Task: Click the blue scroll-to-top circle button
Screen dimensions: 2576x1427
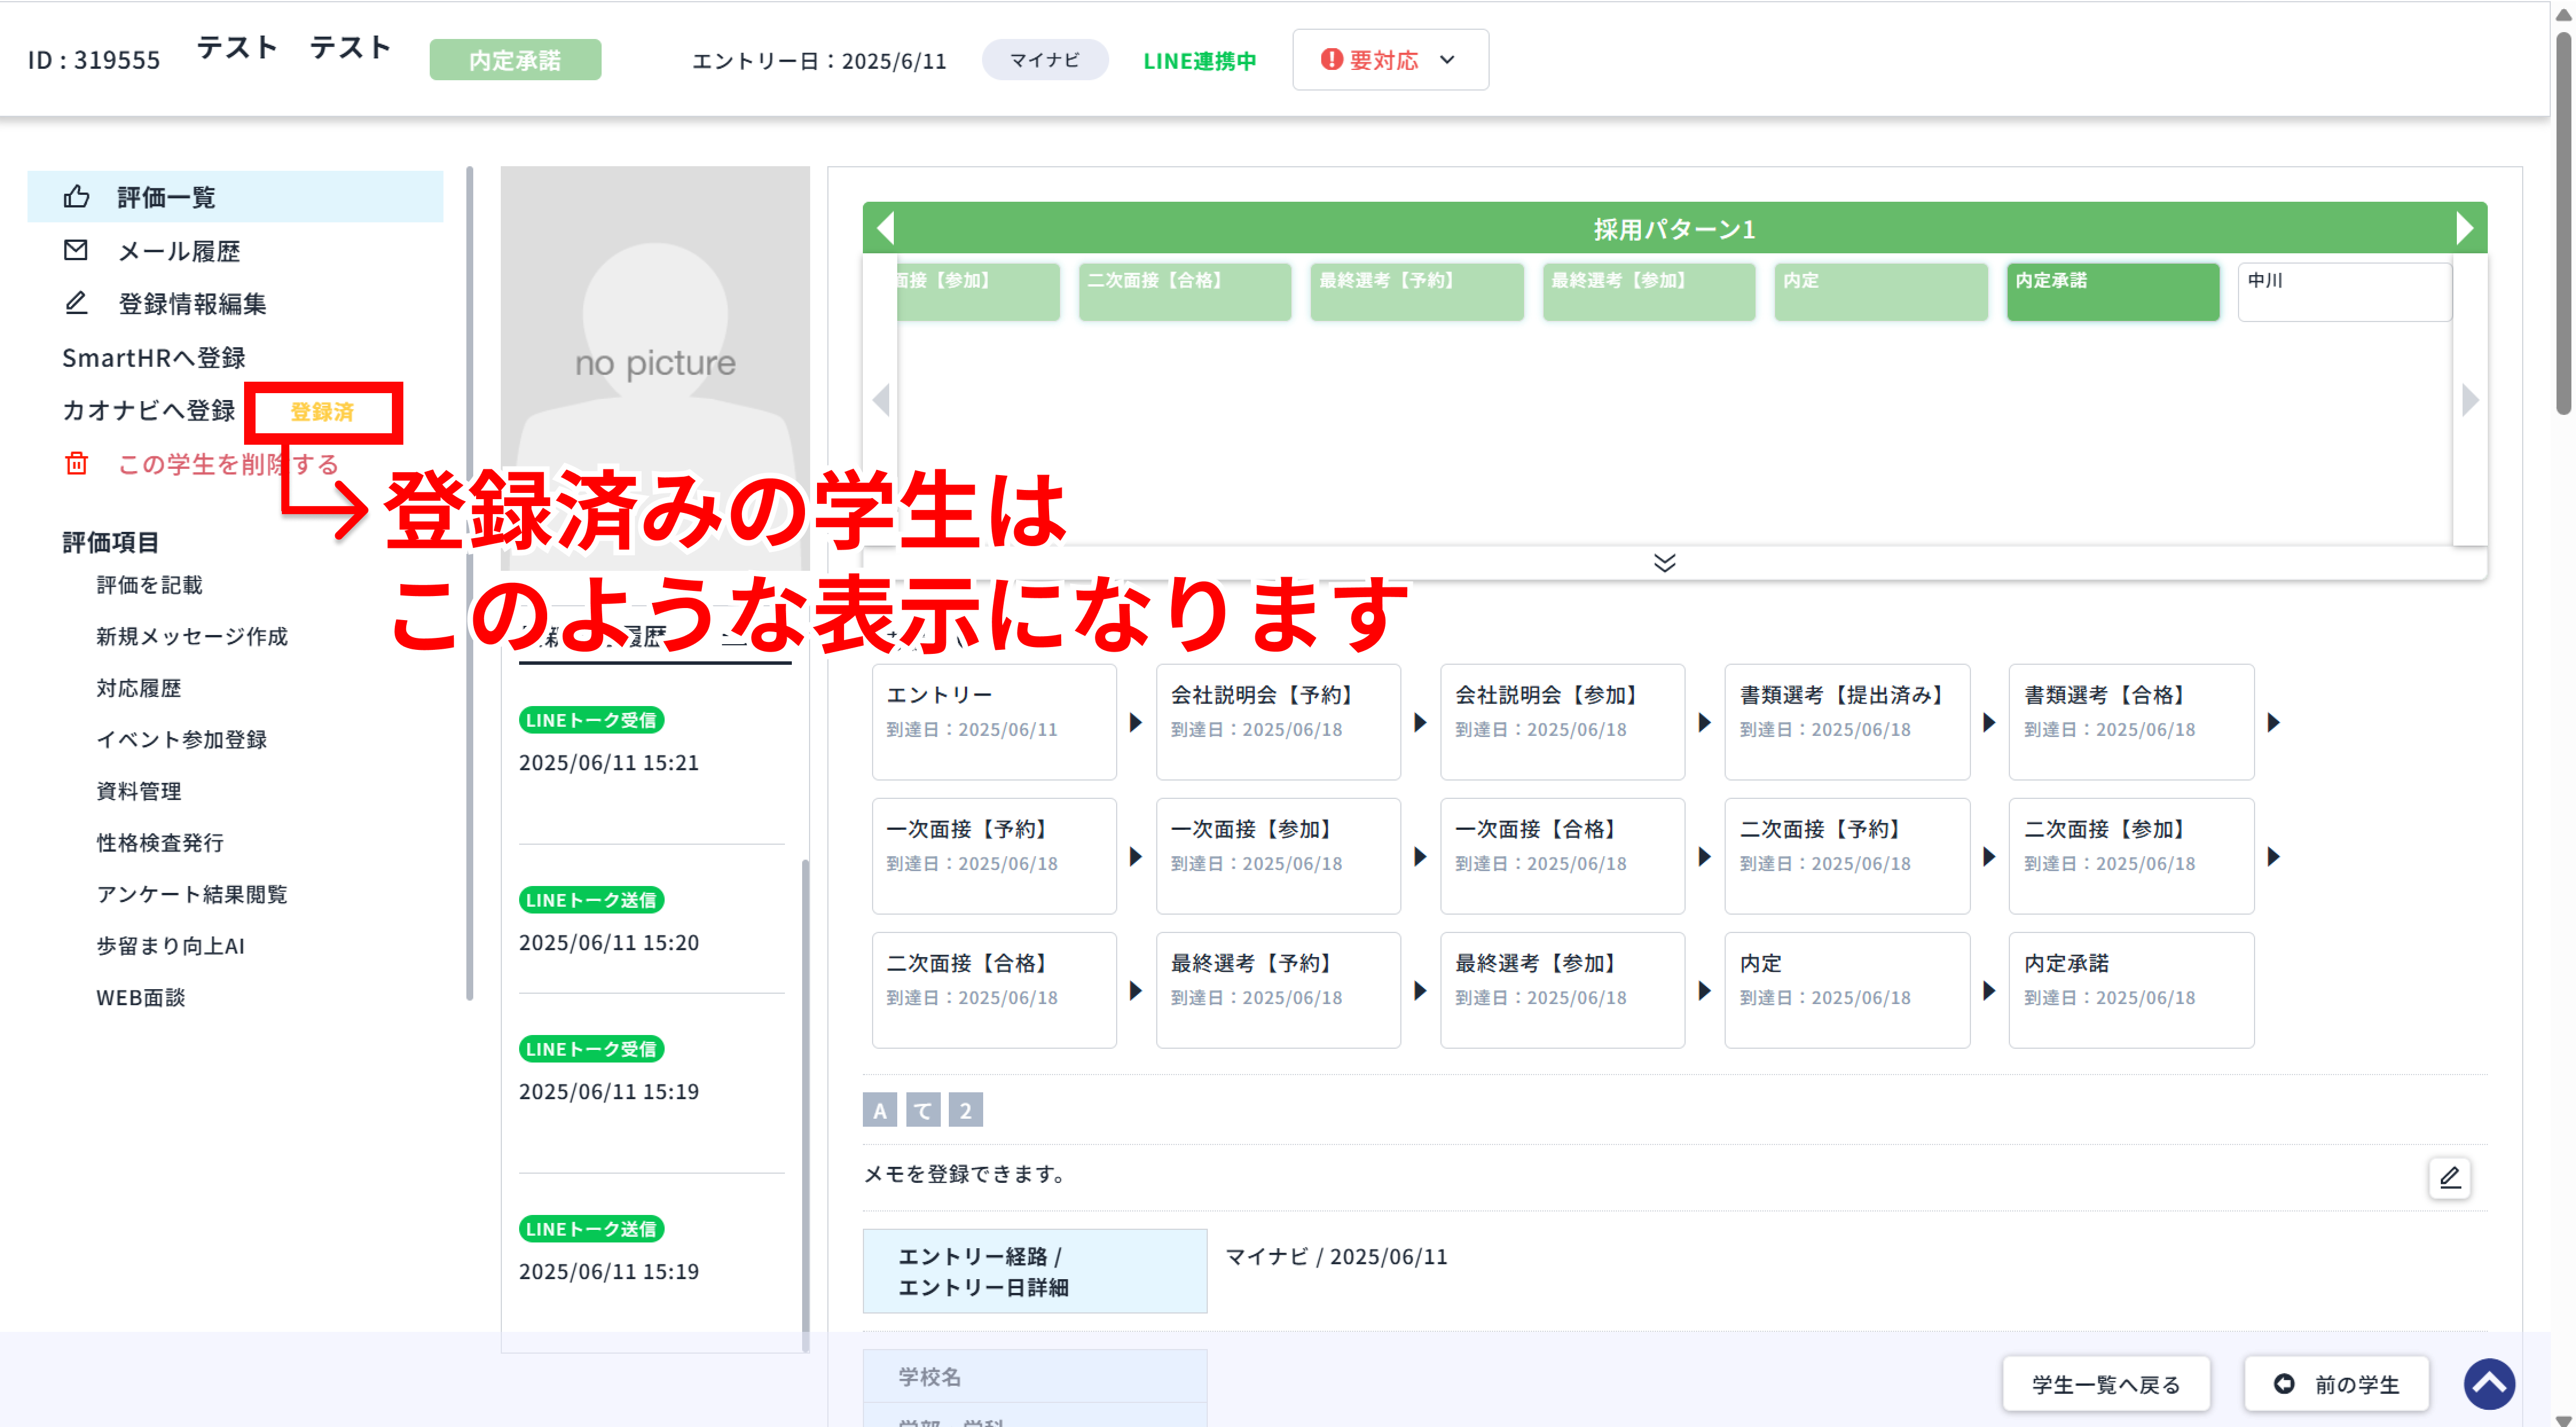Action: pos(2490,1384)
